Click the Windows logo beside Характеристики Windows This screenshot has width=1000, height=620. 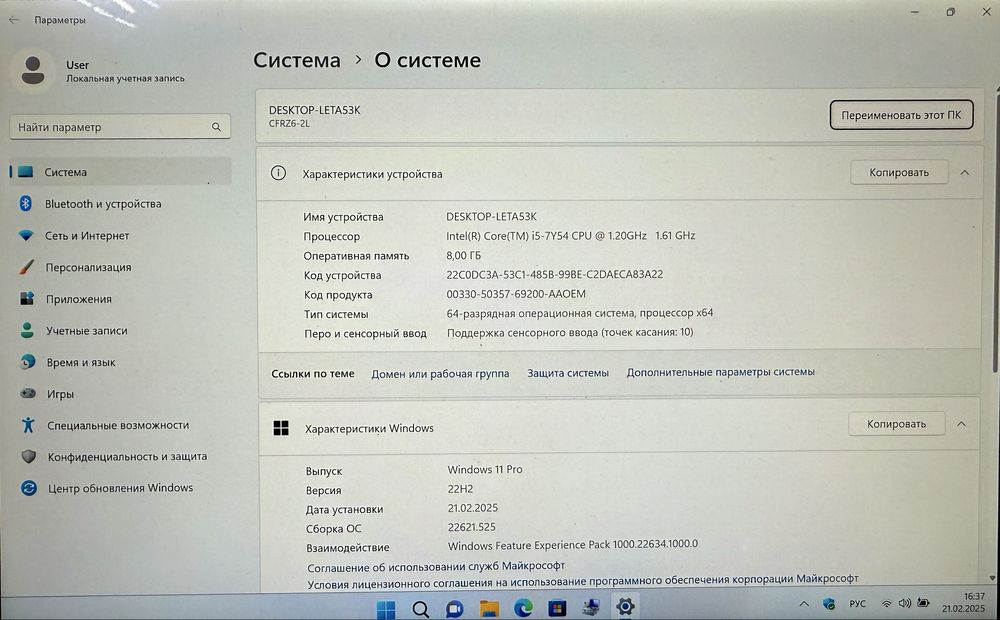(281, 428)
